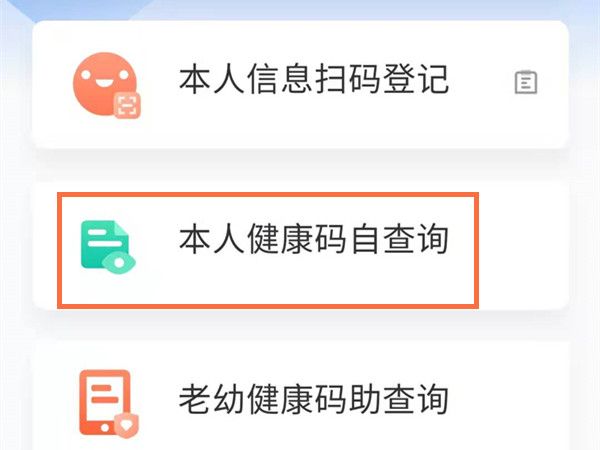The height and width of the screenshot is (450, 600).
Task: Tap the green health code document icon
Action: [x=105, y=244]
